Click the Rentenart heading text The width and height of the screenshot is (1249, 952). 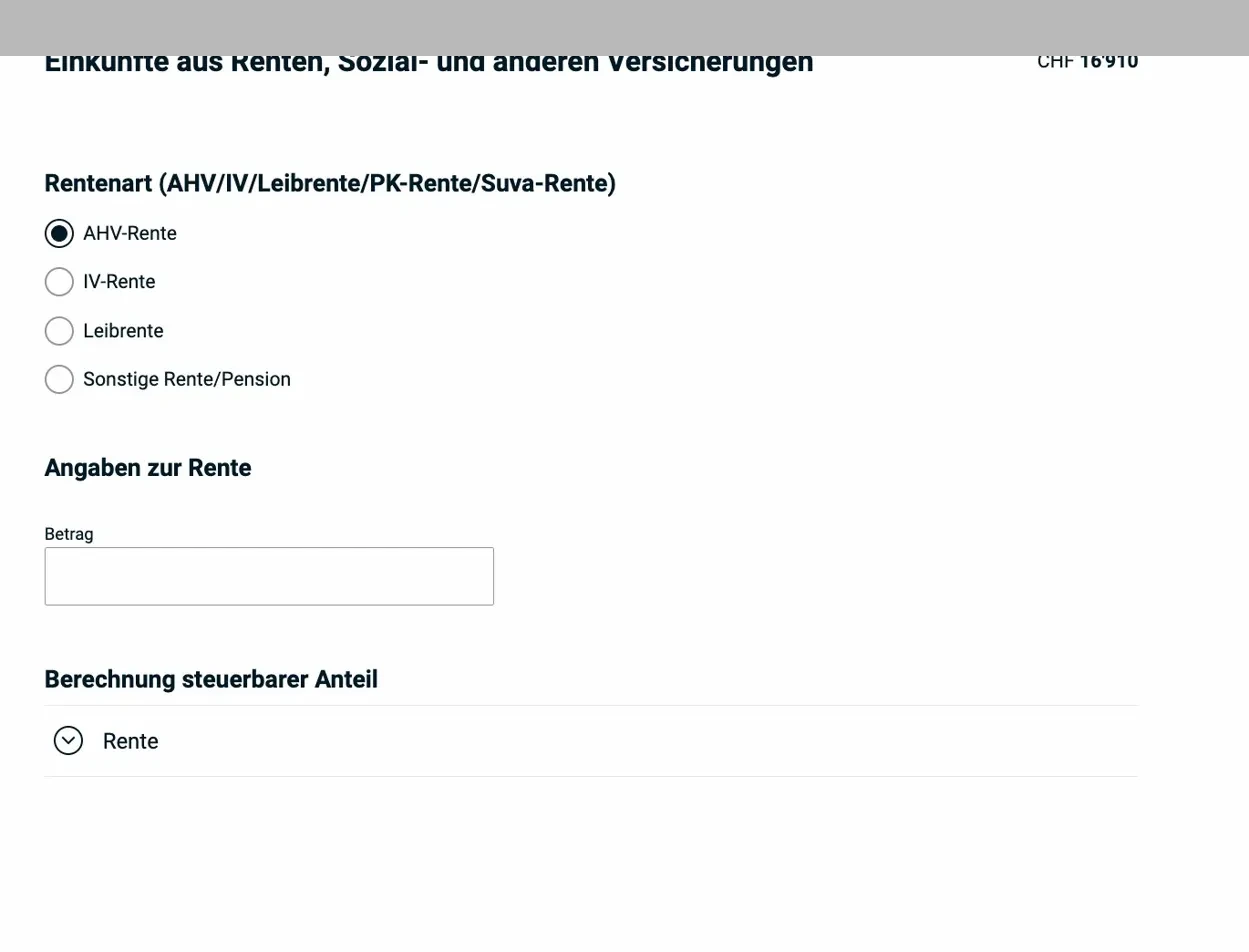coord(330,183)
